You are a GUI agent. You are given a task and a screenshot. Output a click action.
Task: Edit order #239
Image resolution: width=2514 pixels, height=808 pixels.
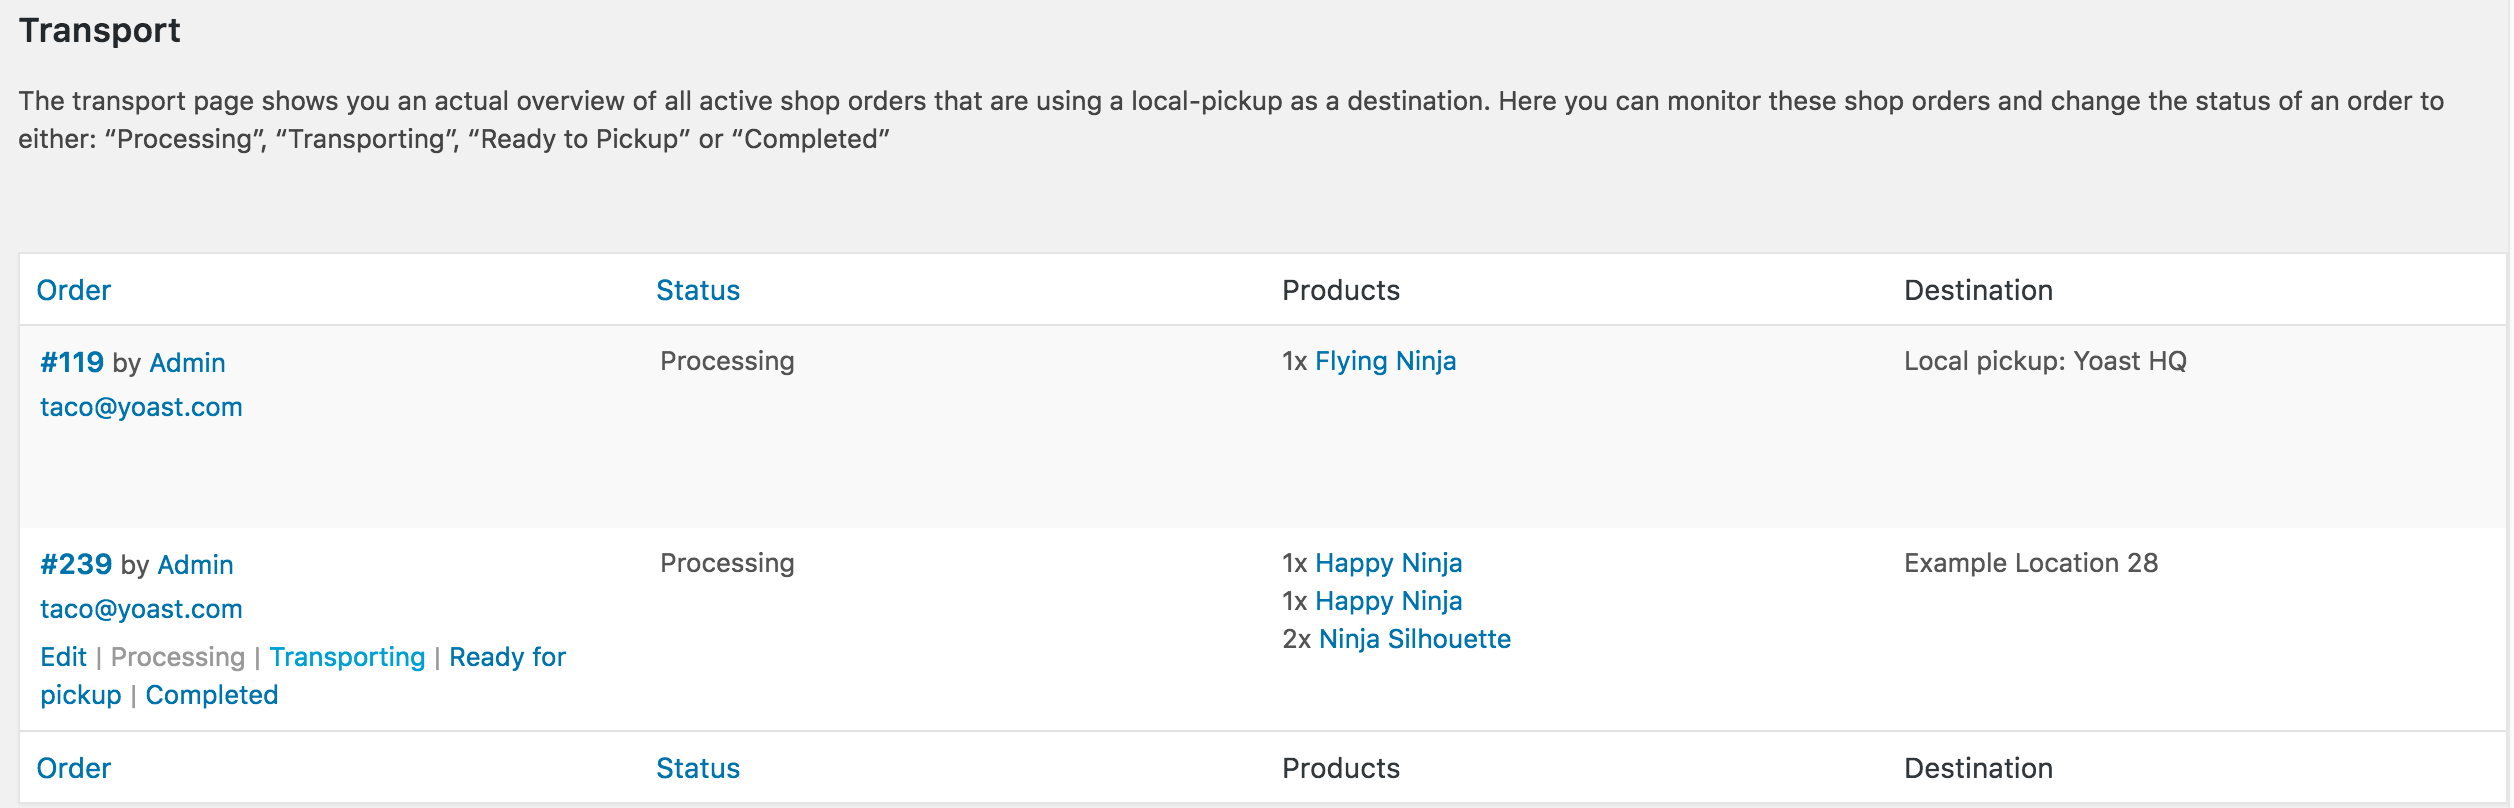63,657
